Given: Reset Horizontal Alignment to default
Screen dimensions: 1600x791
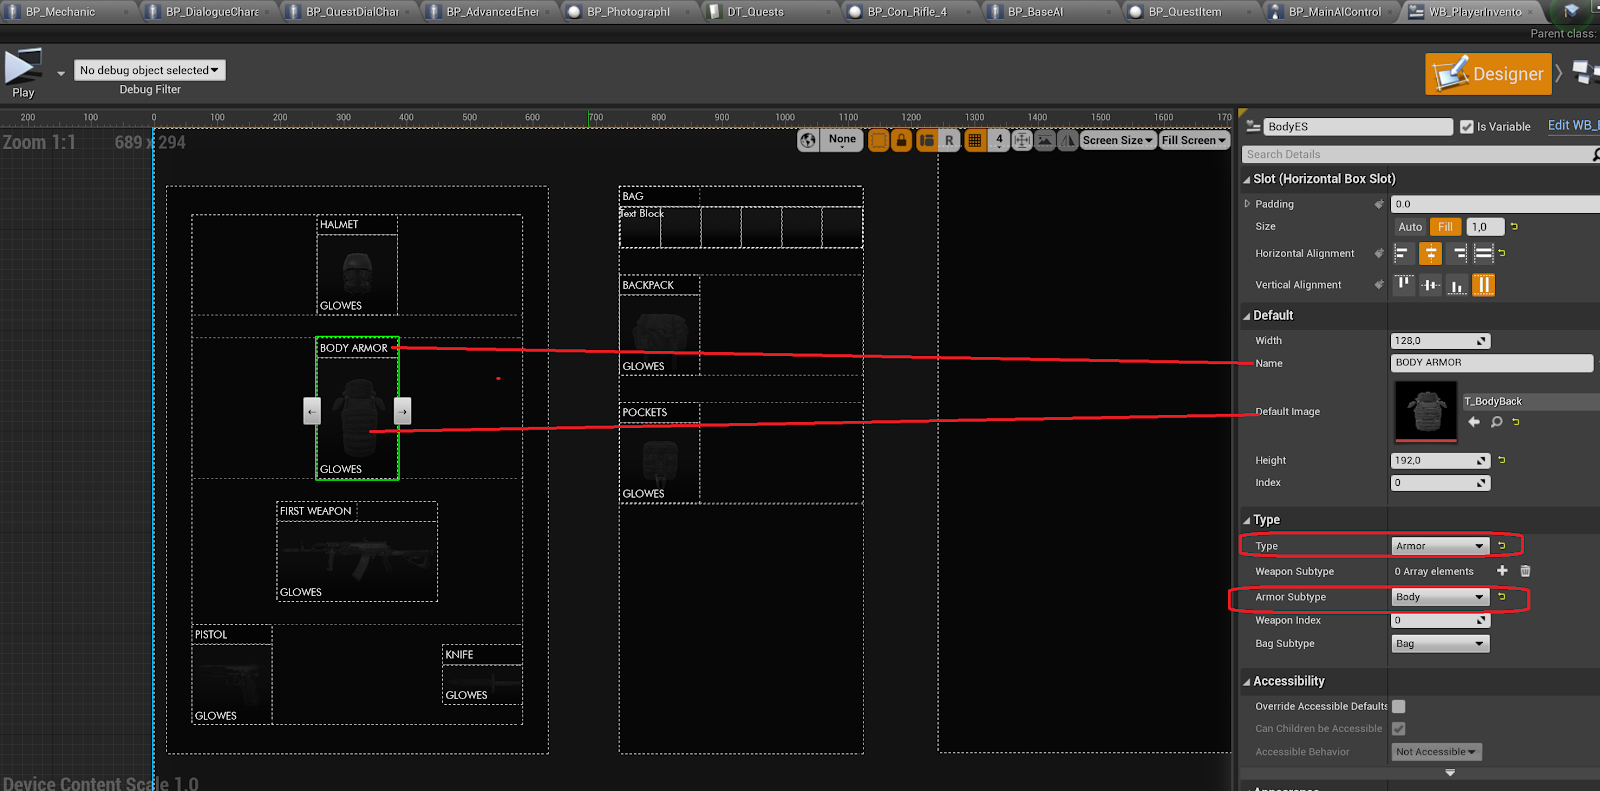Looking at the screenshot, I should tap(1502, 253).
